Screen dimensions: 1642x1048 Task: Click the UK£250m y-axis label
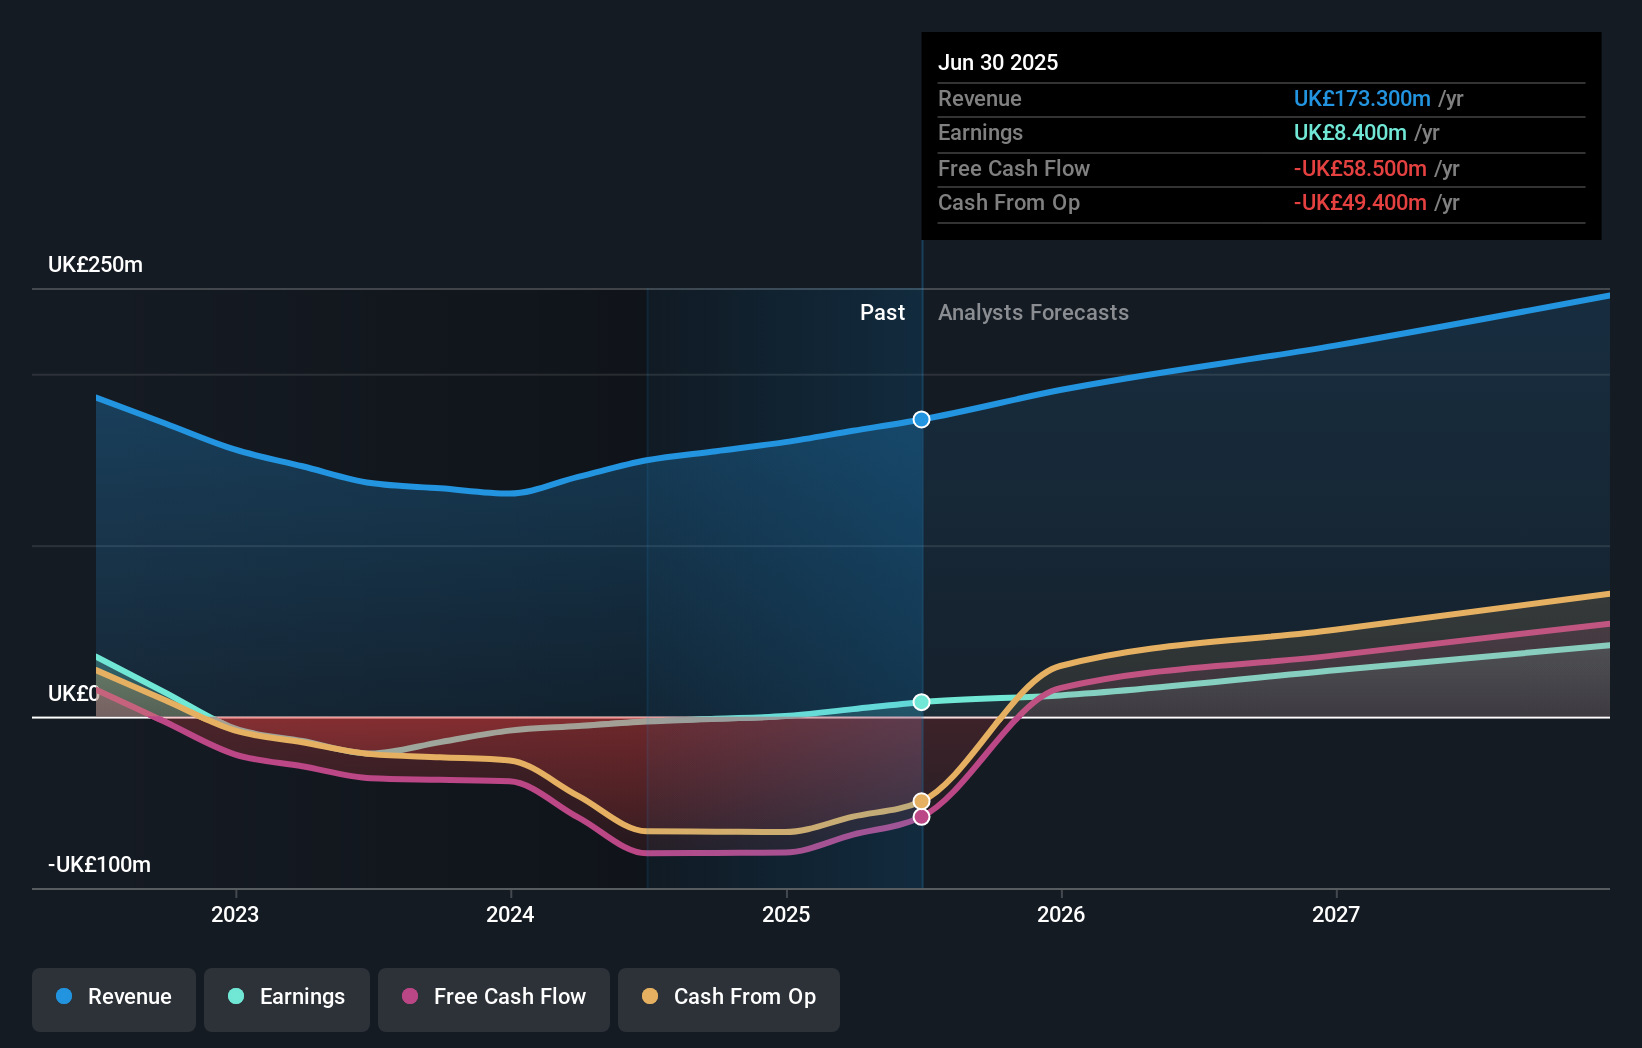tap(96, 265)
